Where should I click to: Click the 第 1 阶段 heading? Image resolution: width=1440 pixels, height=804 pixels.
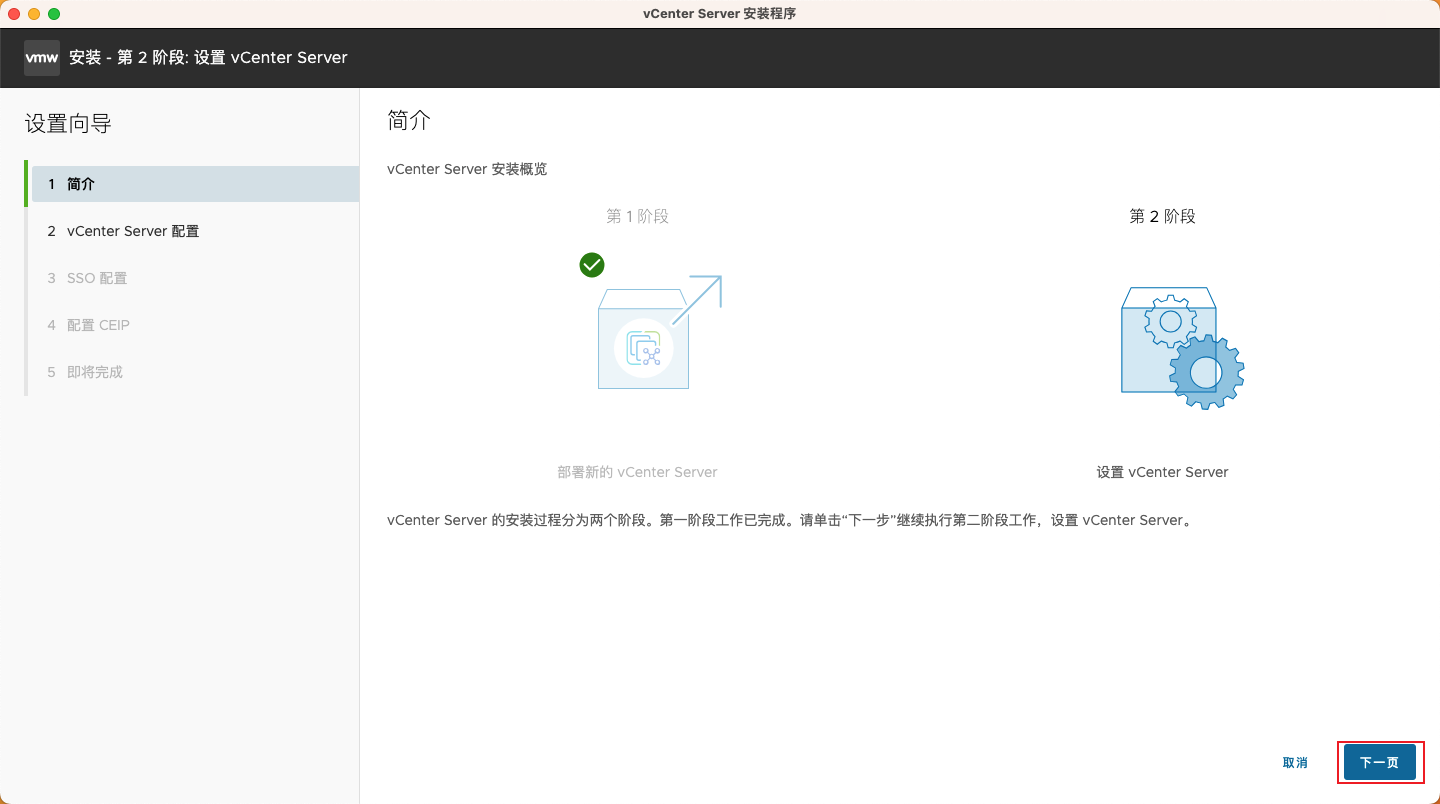pyautogui.click(x=637, y=216)
